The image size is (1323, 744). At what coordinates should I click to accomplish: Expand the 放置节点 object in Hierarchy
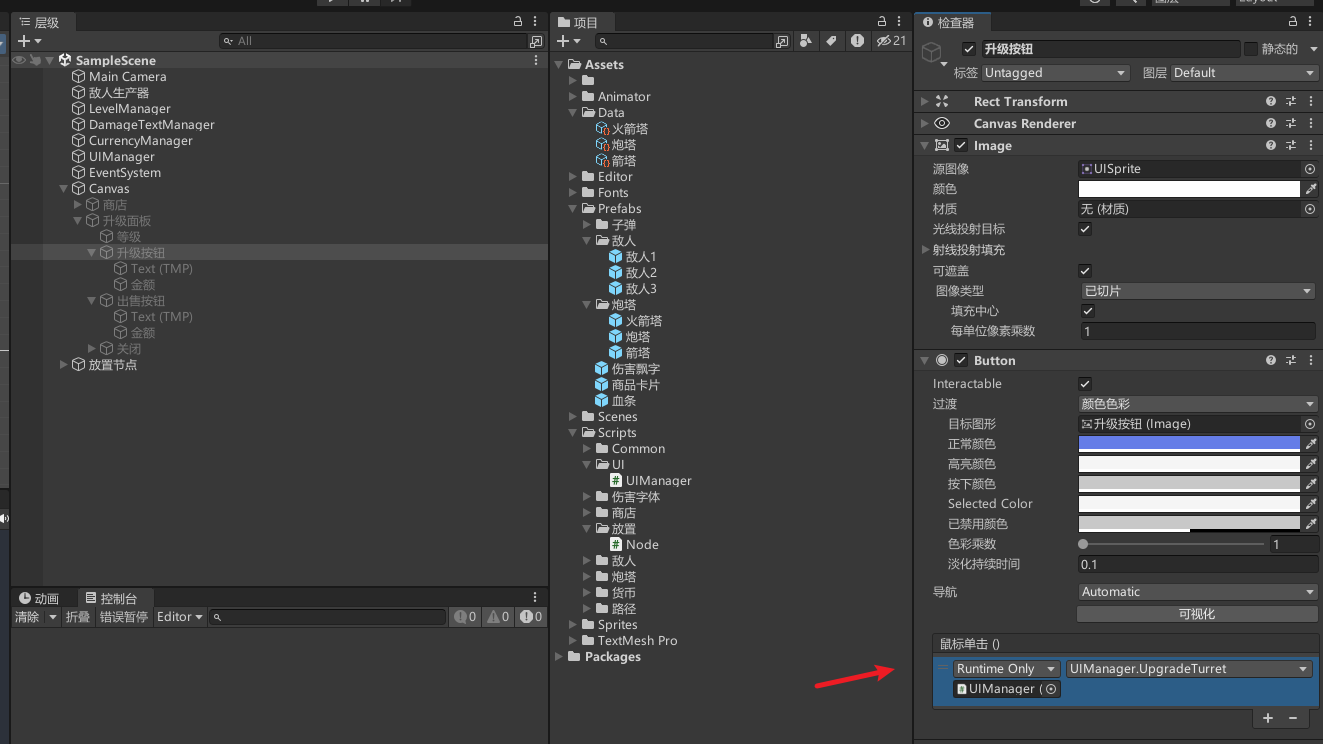(64, 364)
